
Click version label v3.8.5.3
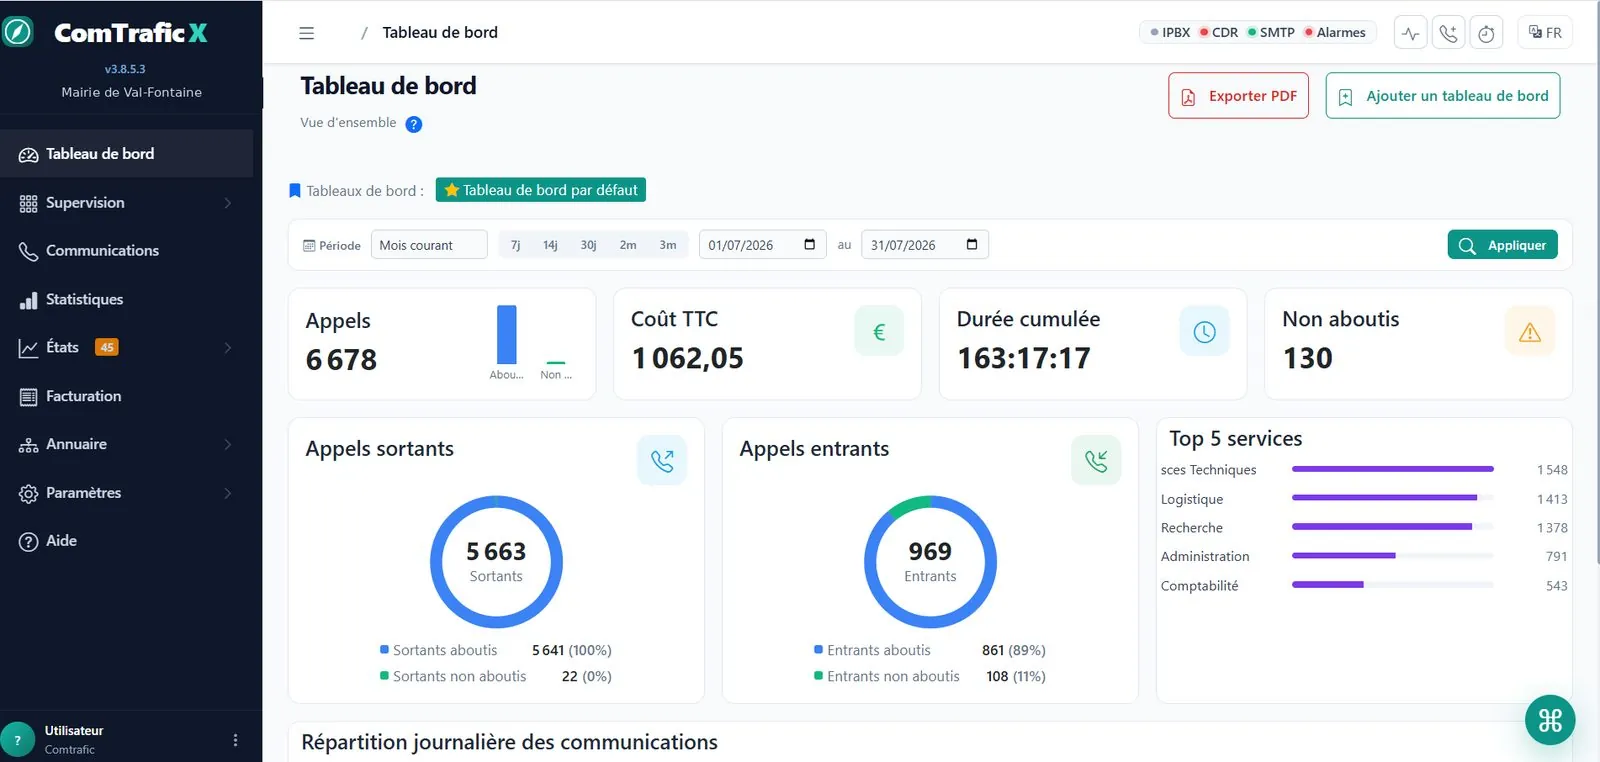tap(125, 69)
